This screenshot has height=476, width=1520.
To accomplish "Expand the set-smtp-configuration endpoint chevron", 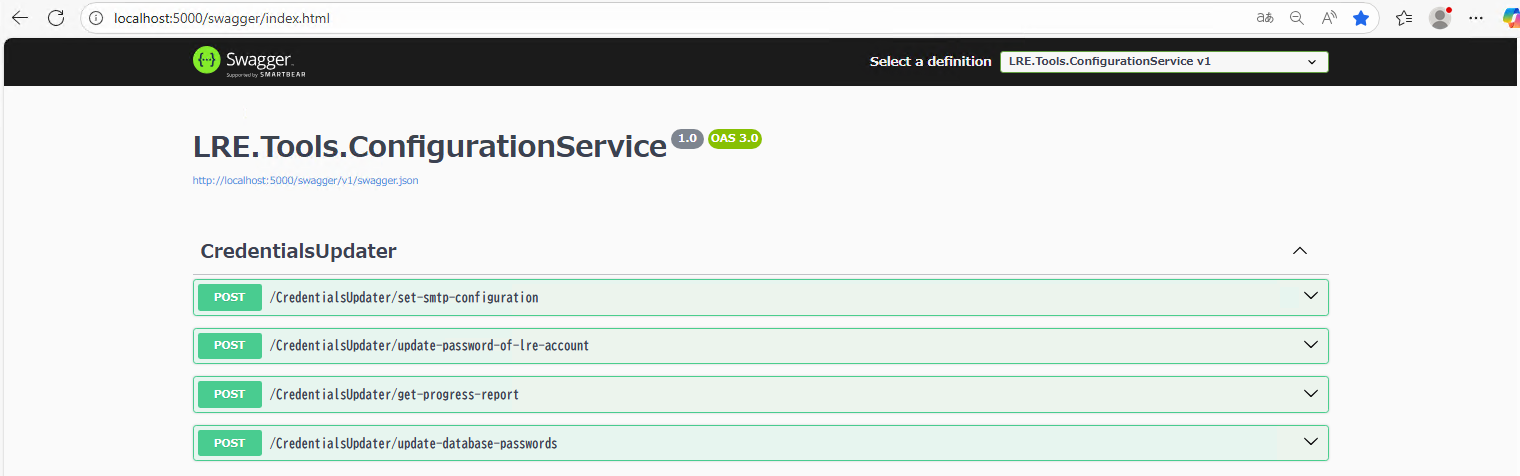I will click(1312, 296).
